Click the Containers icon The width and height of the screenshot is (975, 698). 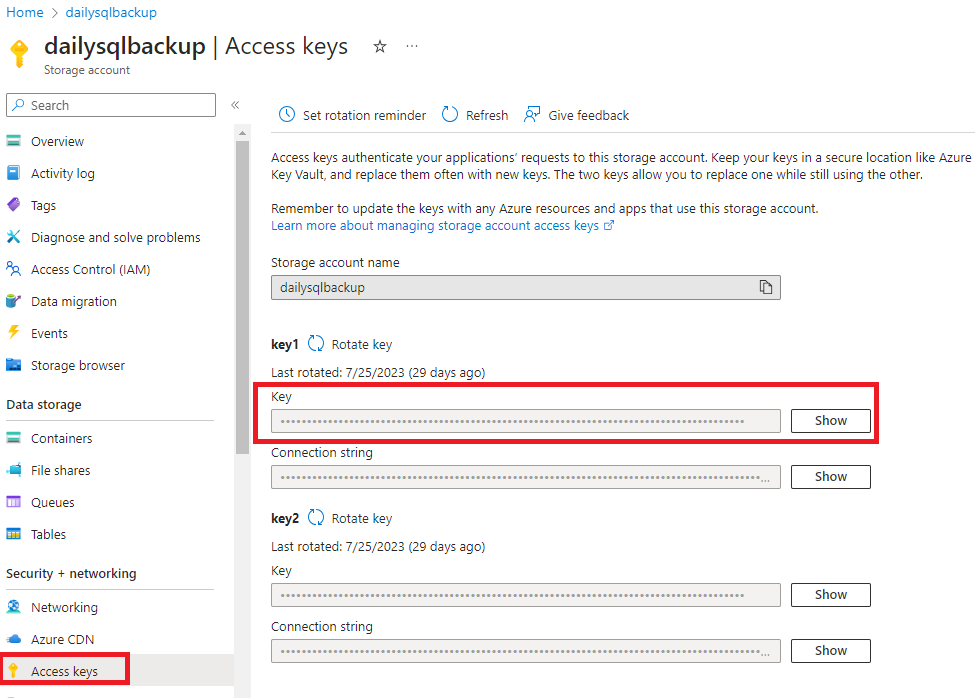[14, 438]
